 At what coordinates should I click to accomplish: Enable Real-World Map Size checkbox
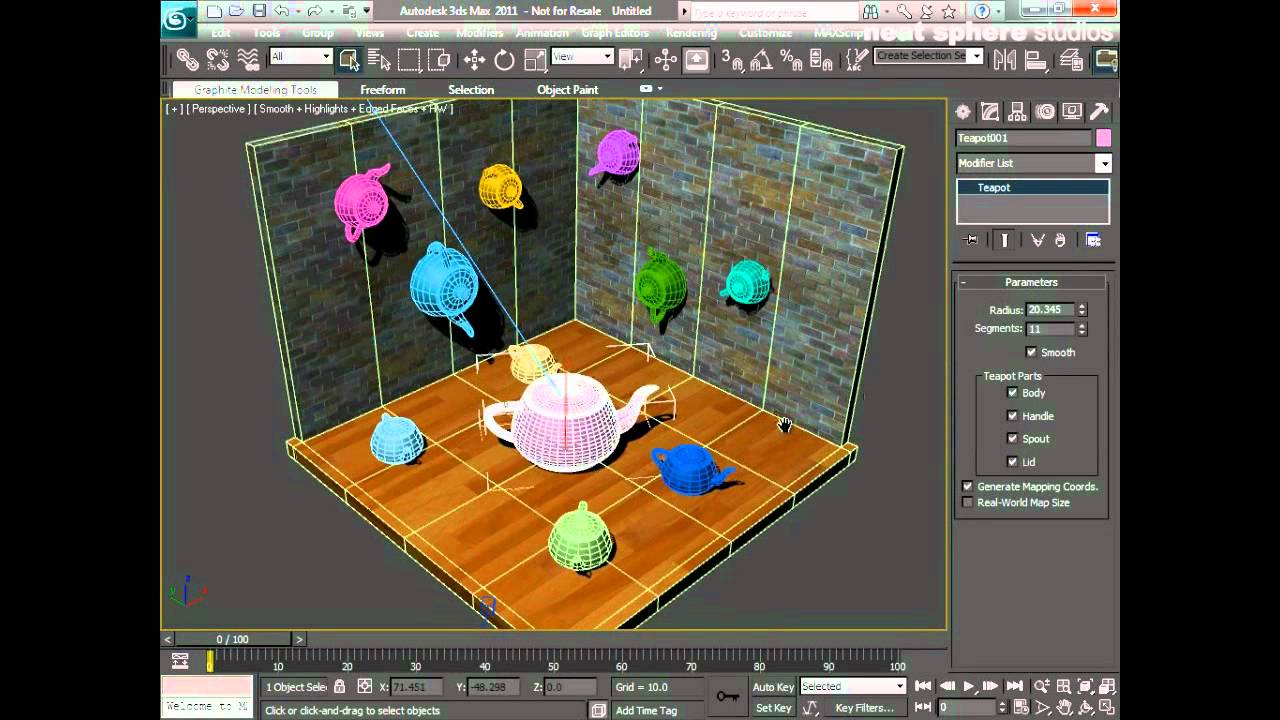(967, 503)
